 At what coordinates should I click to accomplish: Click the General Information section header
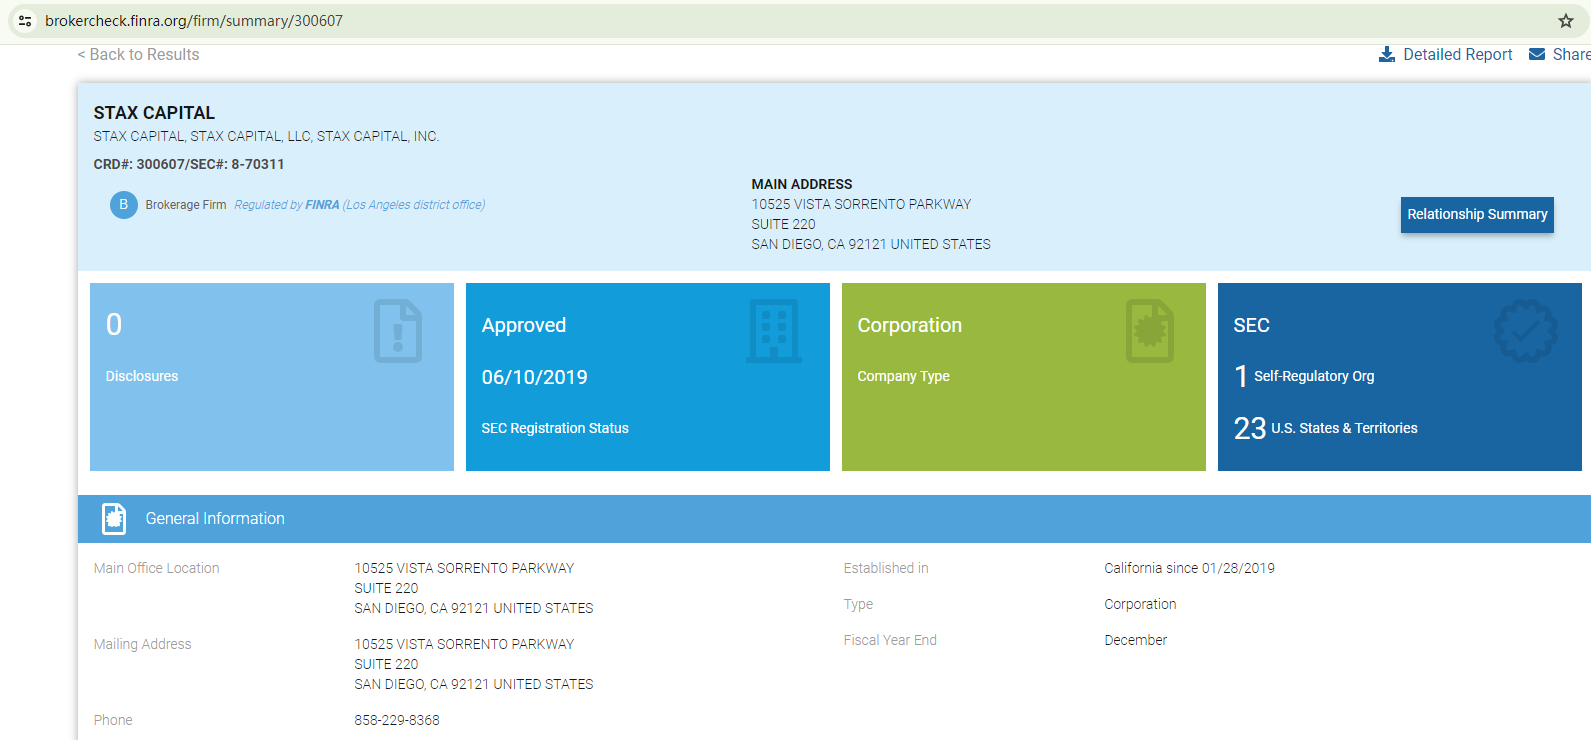click(215, 519)
